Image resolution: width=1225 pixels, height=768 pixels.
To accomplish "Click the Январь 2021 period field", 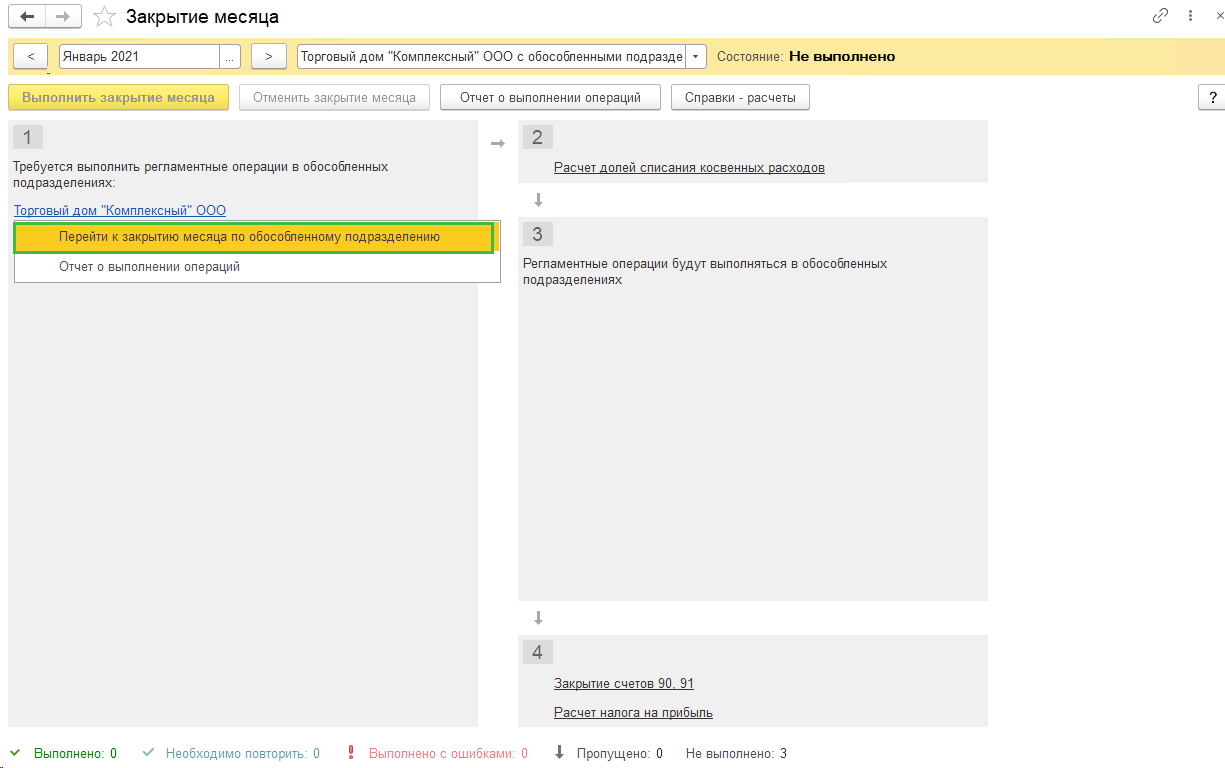I will 139,57.
